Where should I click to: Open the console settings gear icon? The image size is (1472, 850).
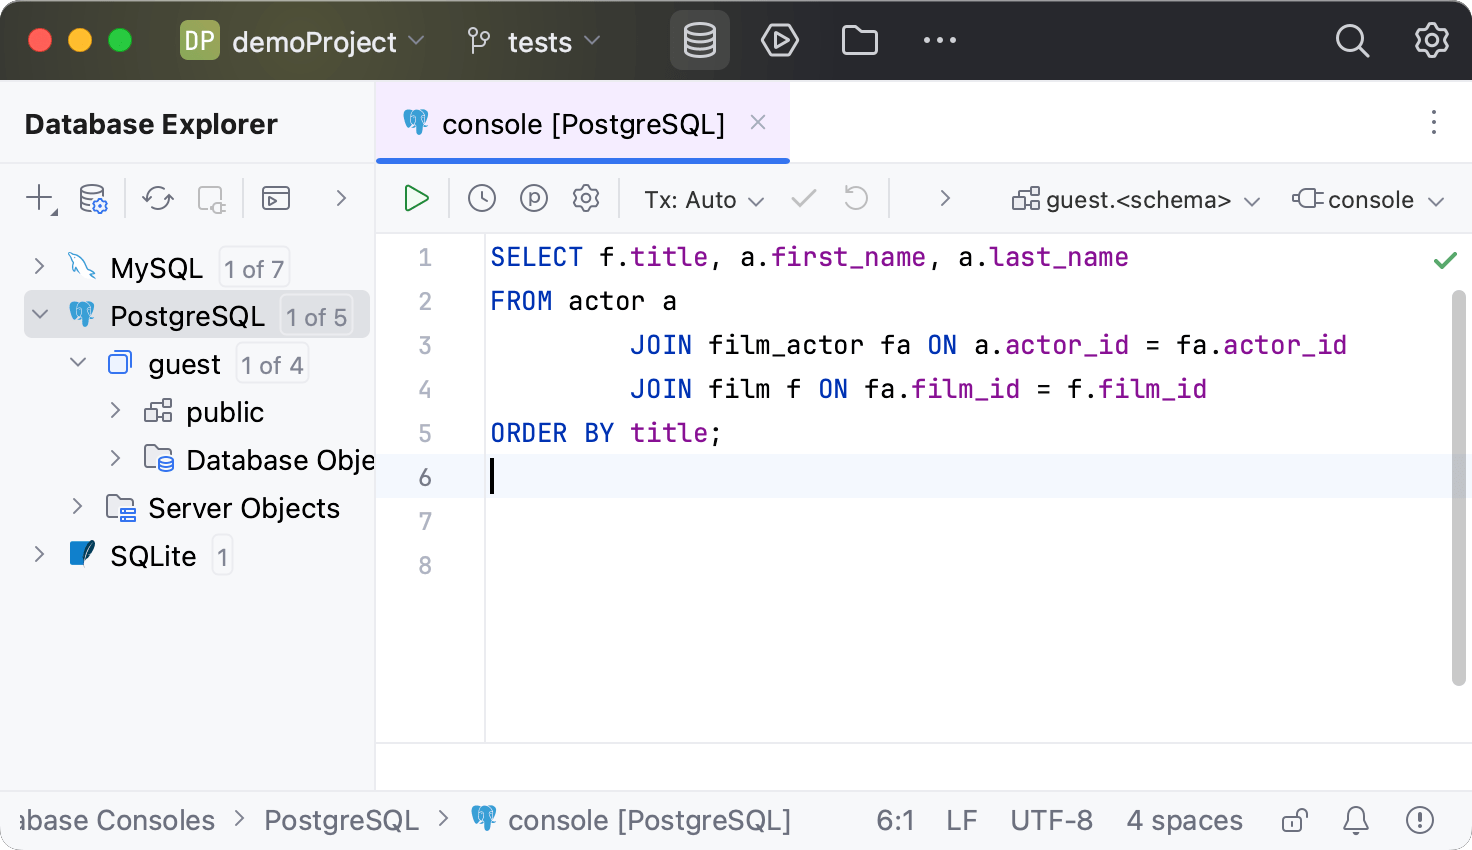[585, 198]
